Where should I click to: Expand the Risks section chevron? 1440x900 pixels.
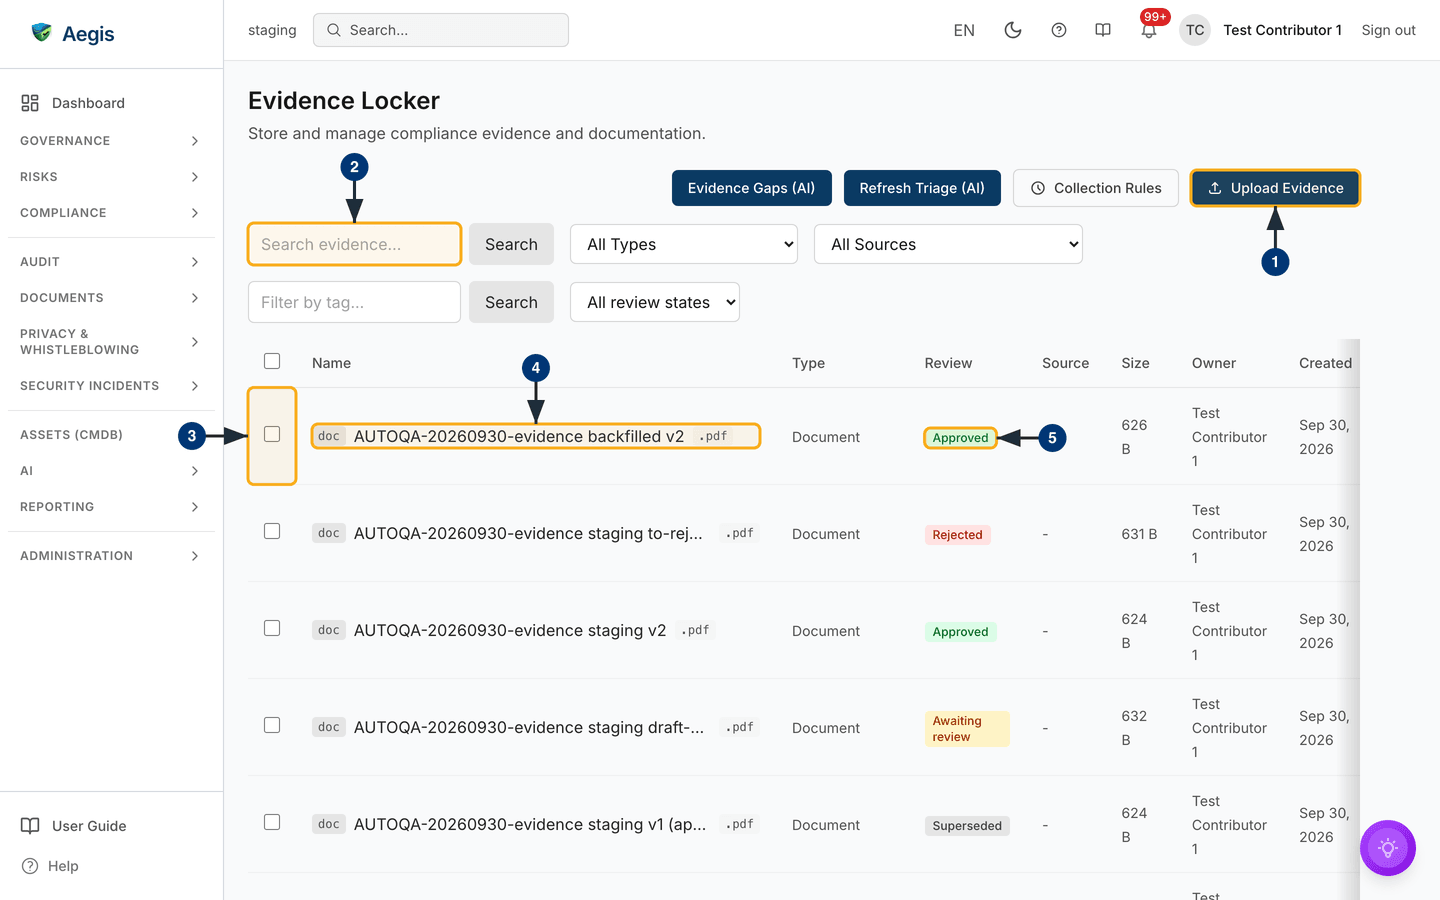195,177
